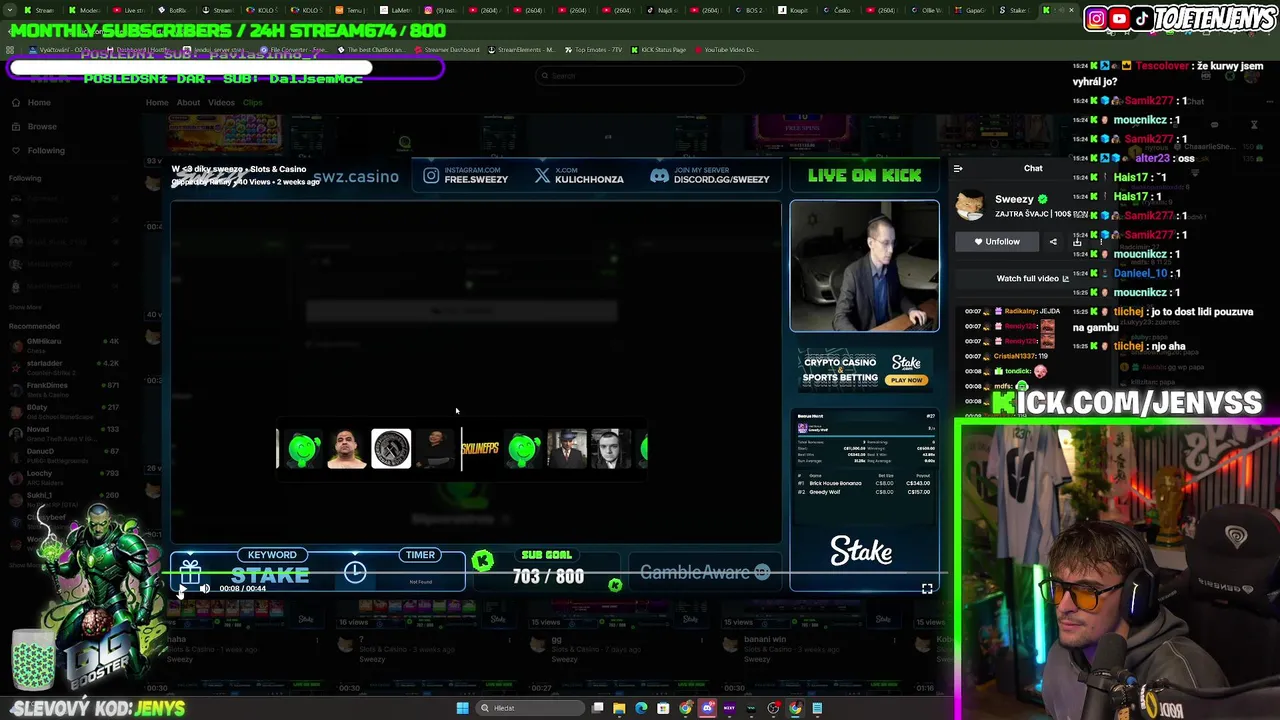
Task: Open Following in the Kick sidebar
Action: pyautogui.click(x=46, y=150)
